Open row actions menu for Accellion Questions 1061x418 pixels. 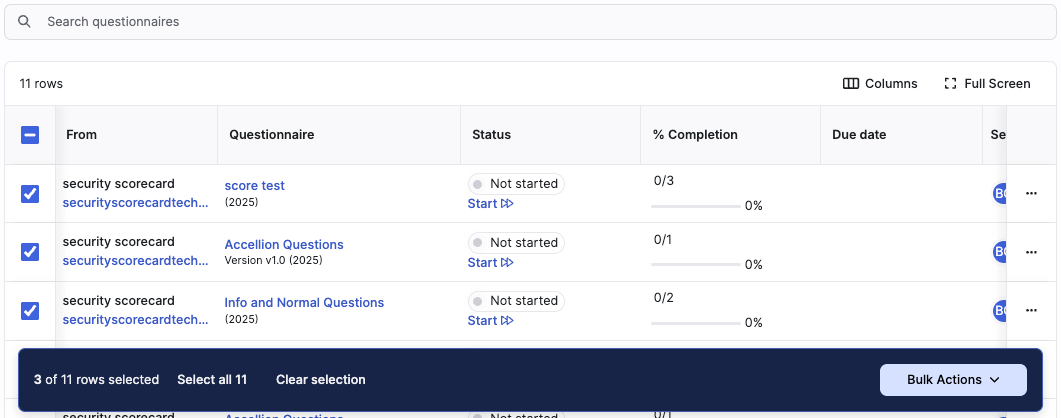(x=1031, y=252)
